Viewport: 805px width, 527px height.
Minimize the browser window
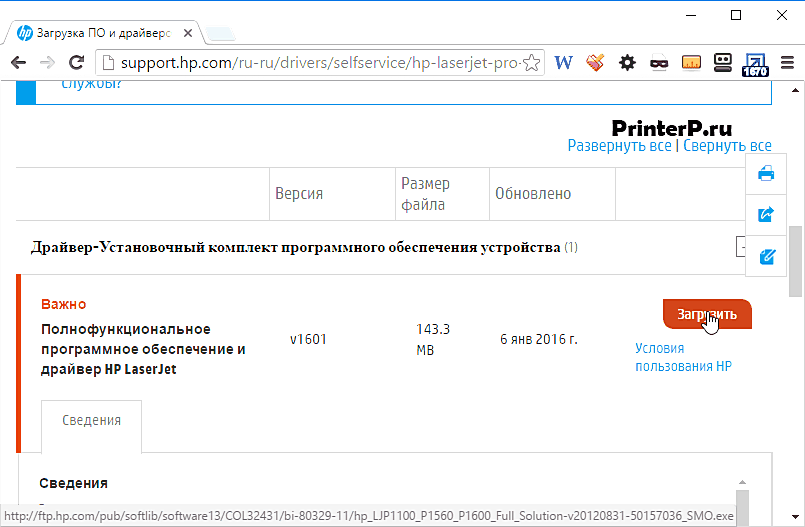coord(691,15)
